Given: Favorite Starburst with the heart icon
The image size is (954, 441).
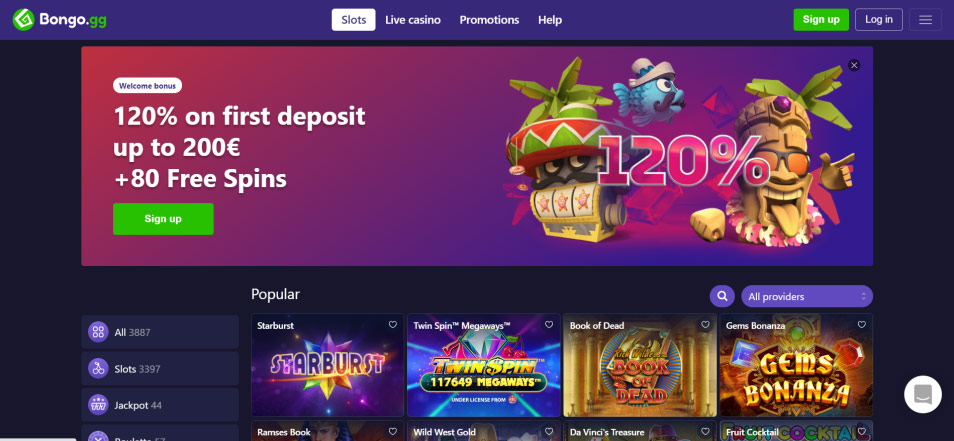Looking at the screenshot, I should point(393,325).
